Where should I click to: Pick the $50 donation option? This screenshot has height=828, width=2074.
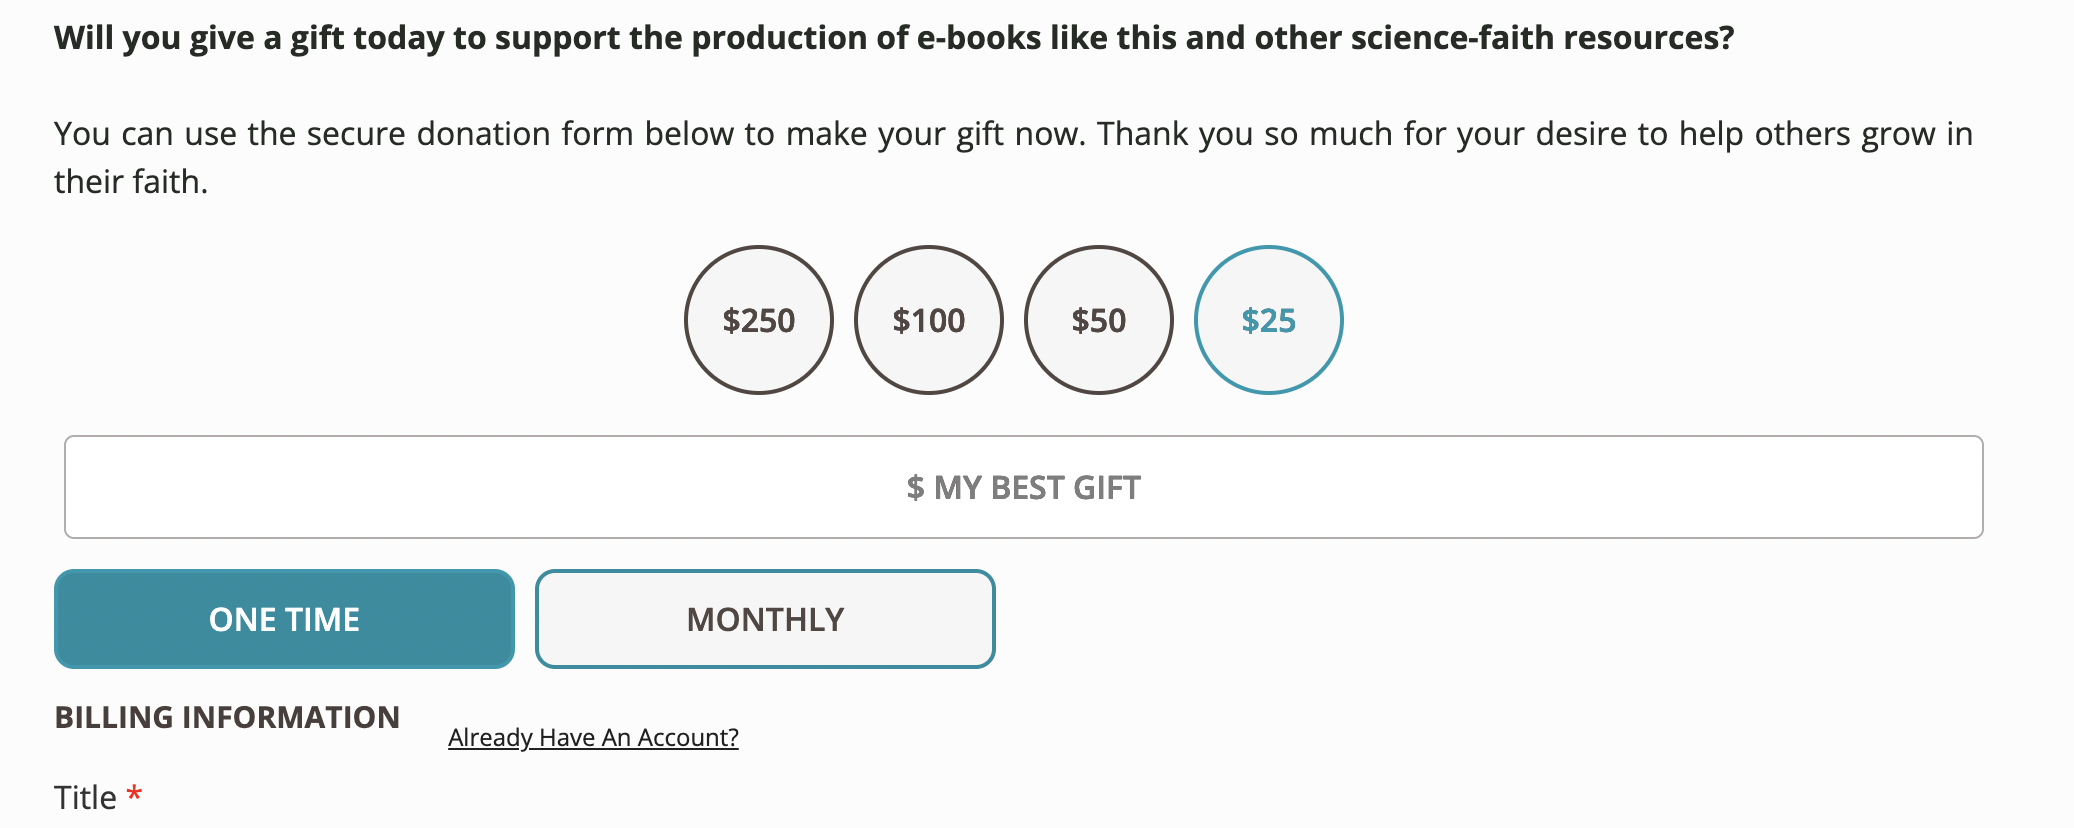pyautogui.click(x=1098, y=320)
